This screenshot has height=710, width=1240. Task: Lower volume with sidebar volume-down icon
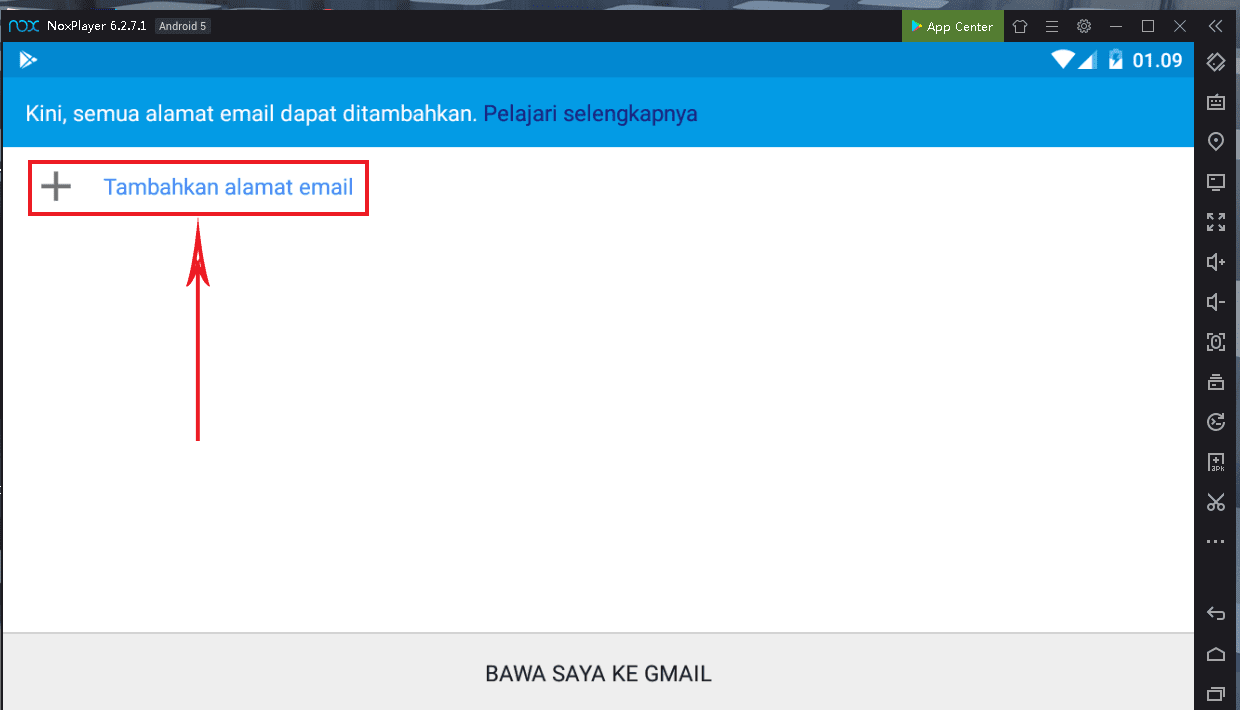click(x=1216, y=302)
